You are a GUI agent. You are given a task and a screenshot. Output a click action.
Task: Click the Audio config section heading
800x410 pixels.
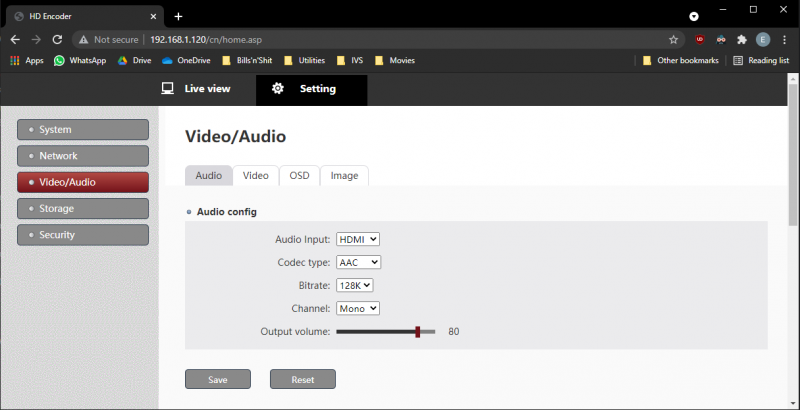227,212
